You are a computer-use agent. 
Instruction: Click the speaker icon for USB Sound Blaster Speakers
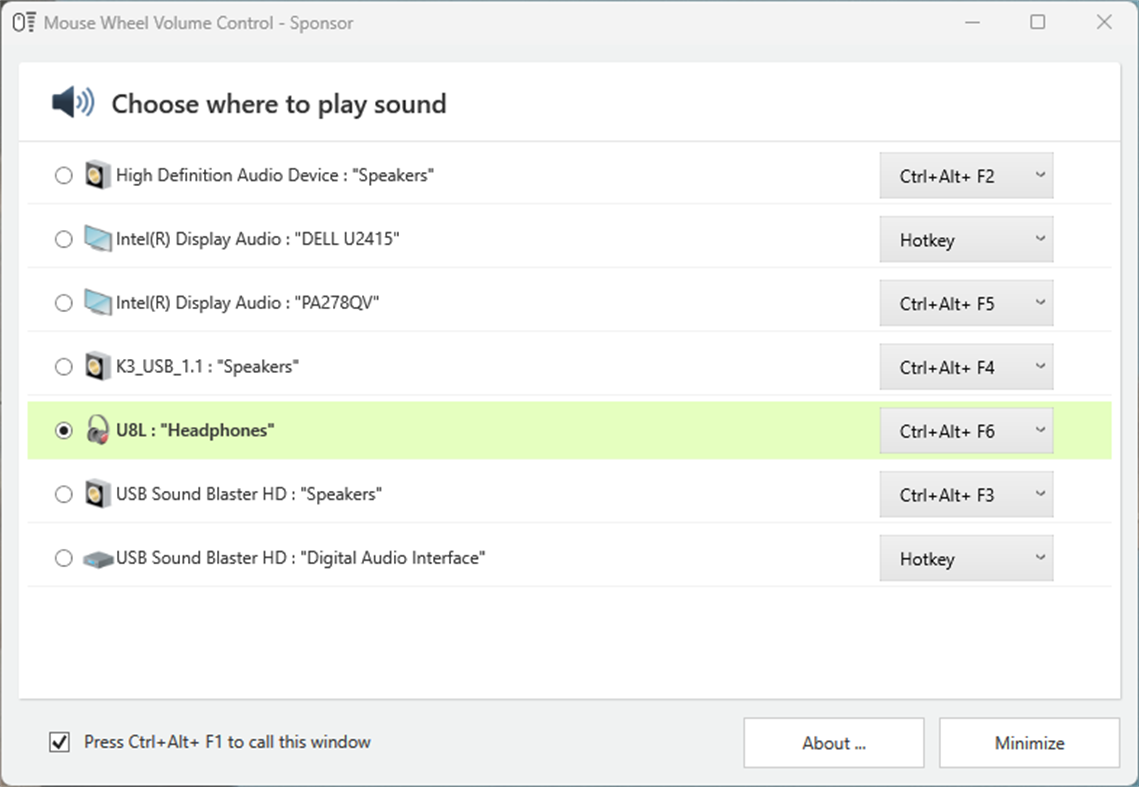click(x=97, y=494)
